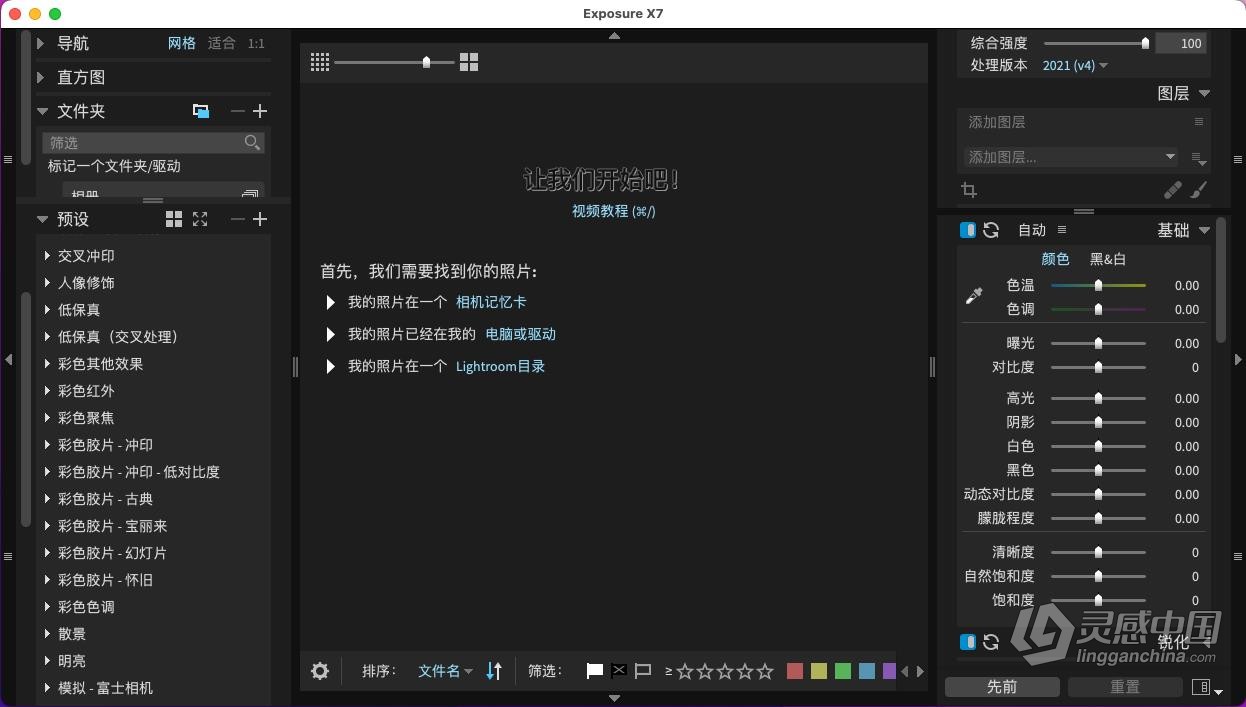Select the bandage spot heal tool
The image size is (1246, 707).
[x=1173, y=190]
